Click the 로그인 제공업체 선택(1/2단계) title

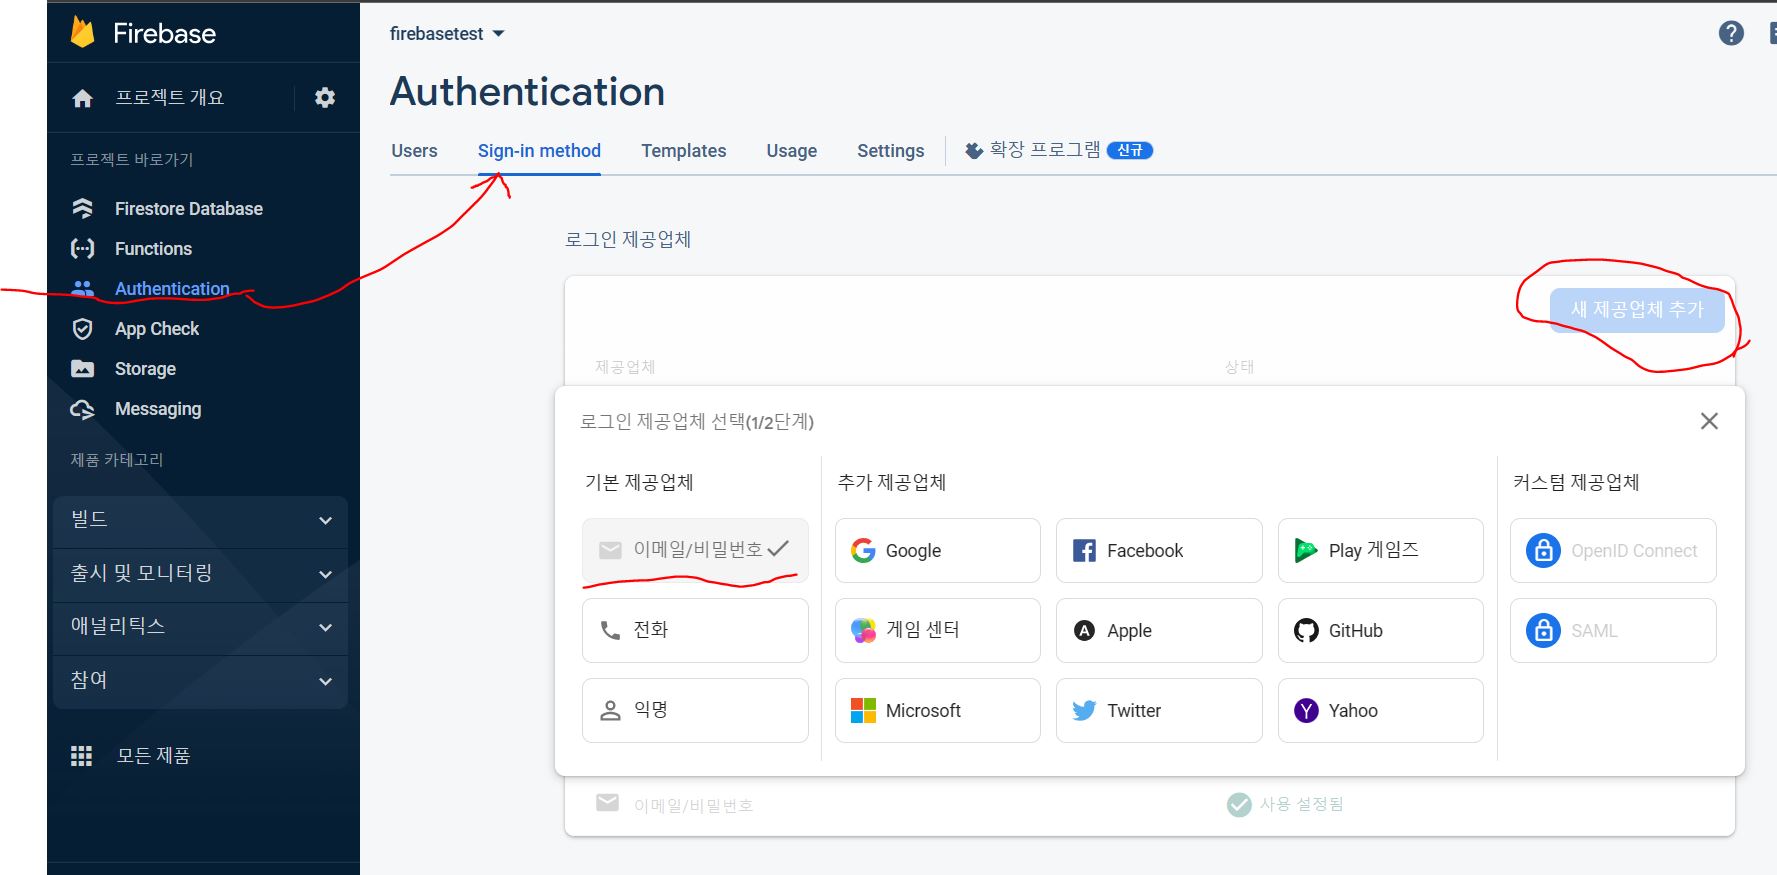(697, 422)
